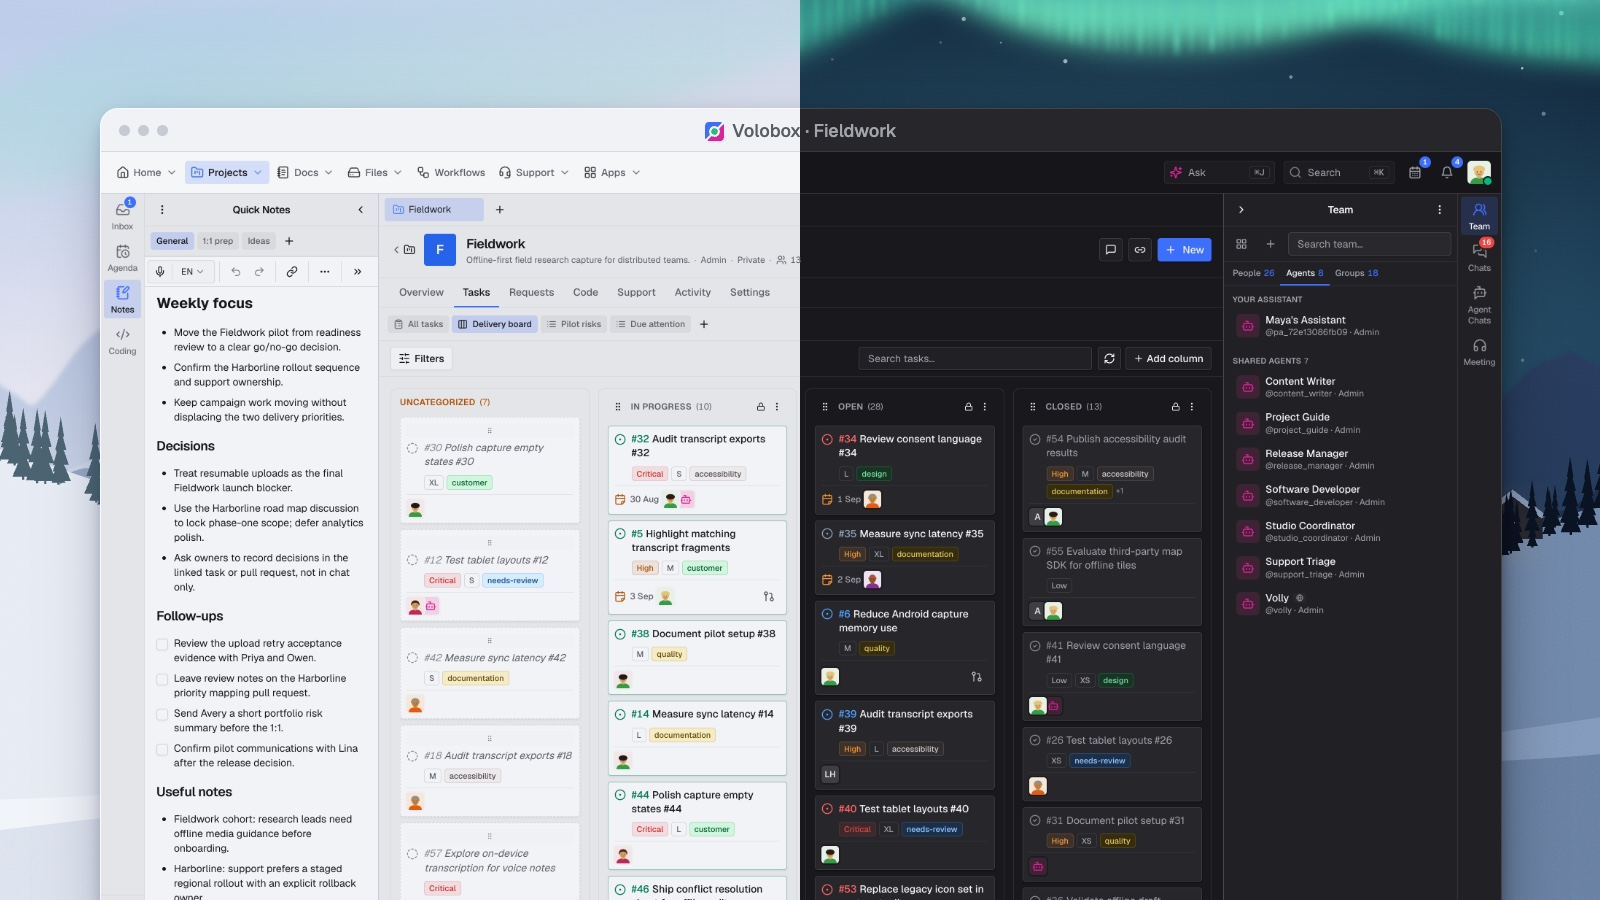Viewport: 1600px width, 900px height.
Task: Click the blue New button
Action: pos(1184,250)
